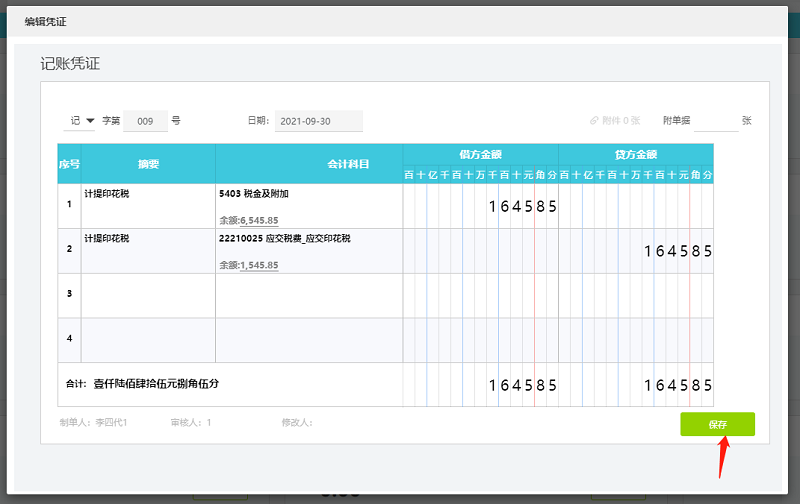800x504 pixels.
Task: Click the 贷方金额 column header
Action: (x=635, y=154)
